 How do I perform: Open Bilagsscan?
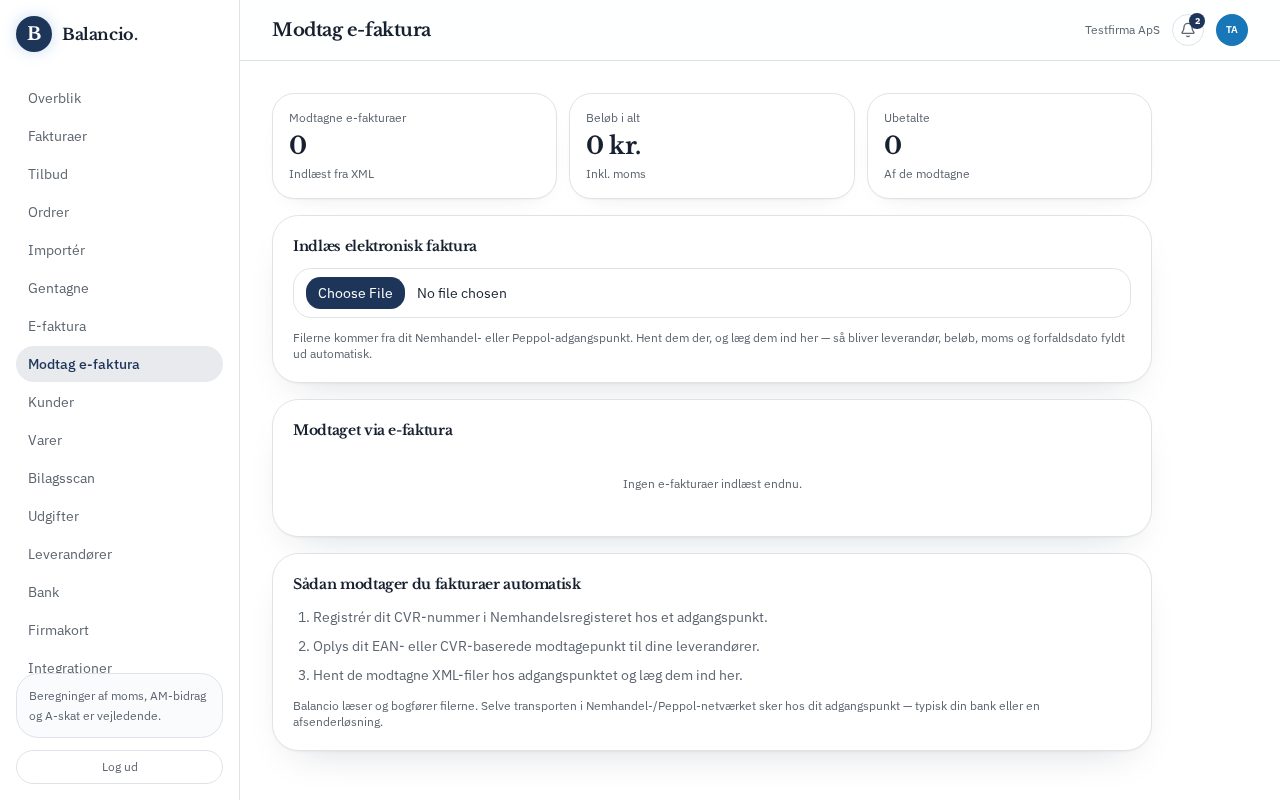[x=119, y=478]
